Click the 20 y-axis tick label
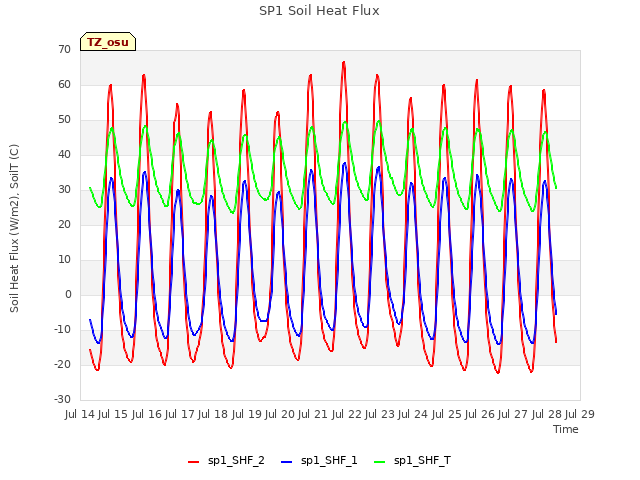 (x=64, y=225)
